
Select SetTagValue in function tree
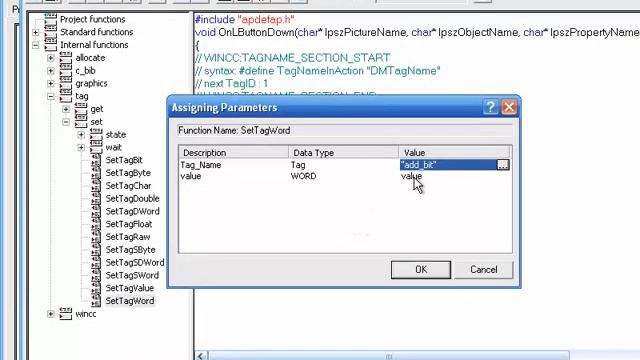click(130, 288)
